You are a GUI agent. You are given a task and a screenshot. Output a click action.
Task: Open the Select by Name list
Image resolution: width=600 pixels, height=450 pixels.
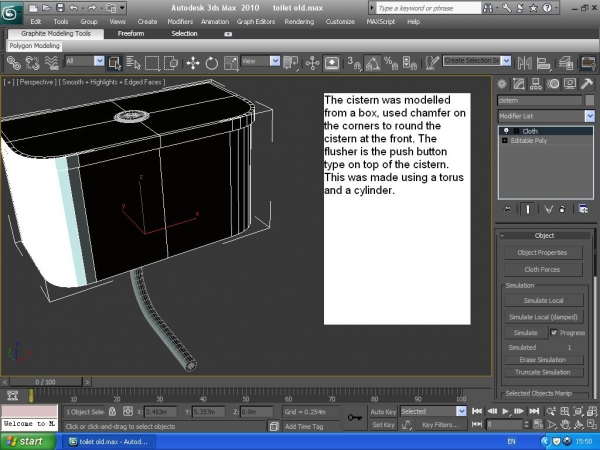click(x=133, y=63)
